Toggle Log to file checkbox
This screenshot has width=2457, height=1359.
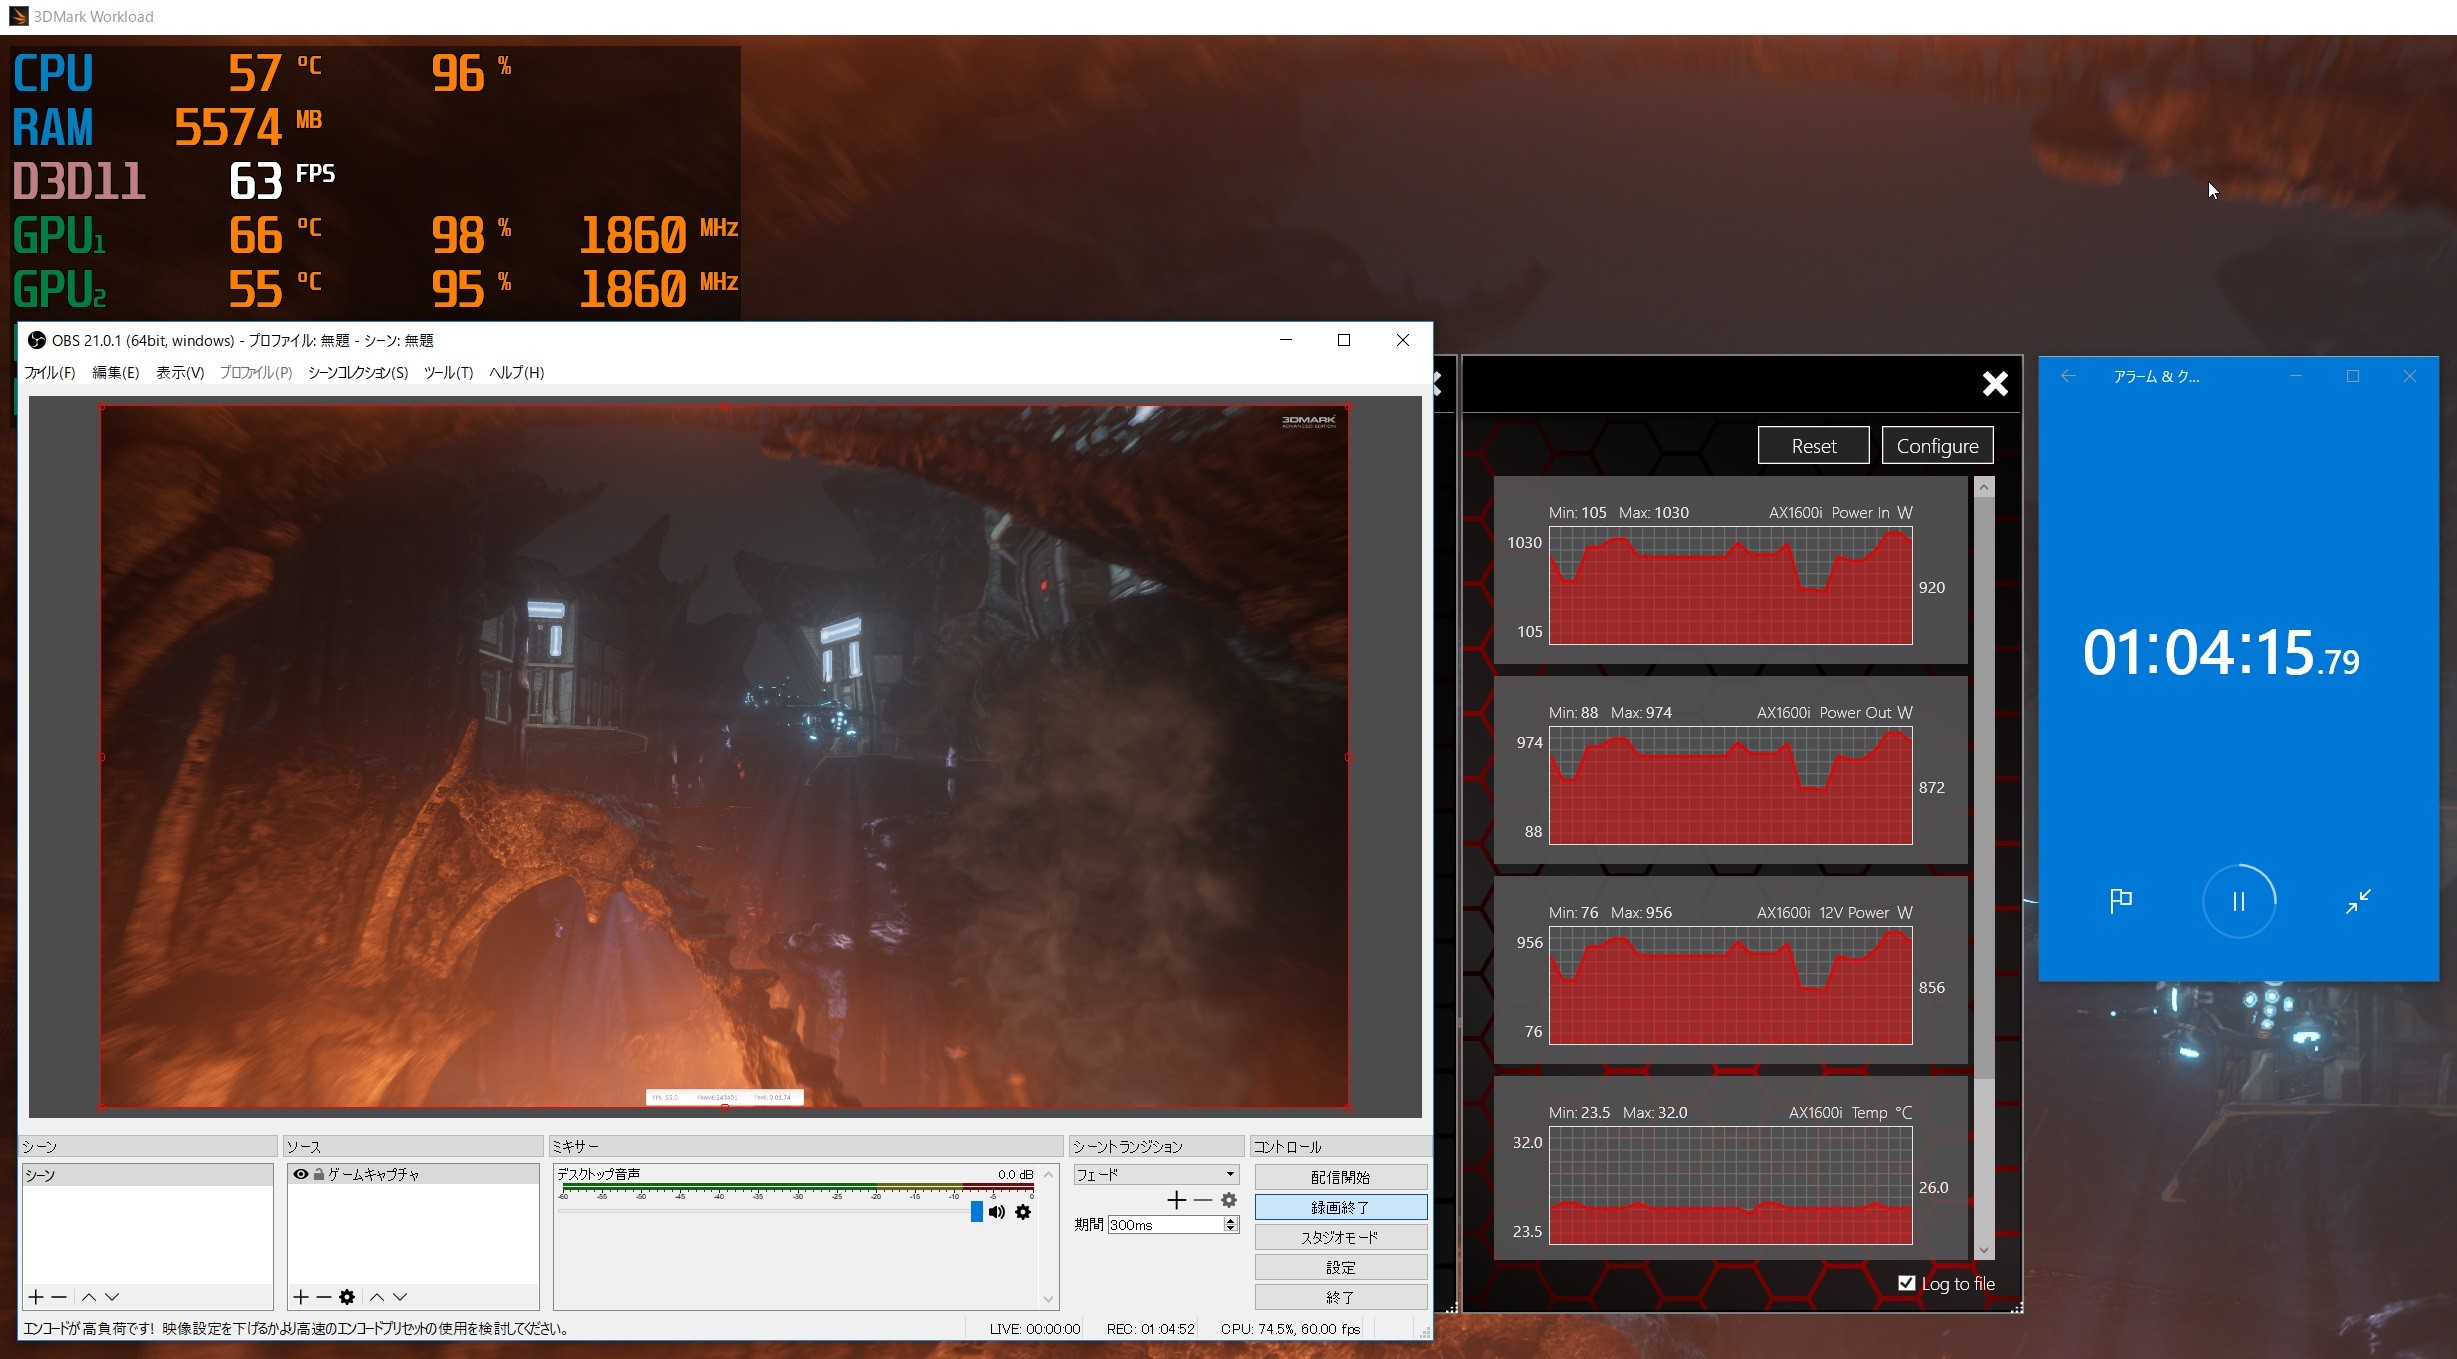[1907, 1283]
